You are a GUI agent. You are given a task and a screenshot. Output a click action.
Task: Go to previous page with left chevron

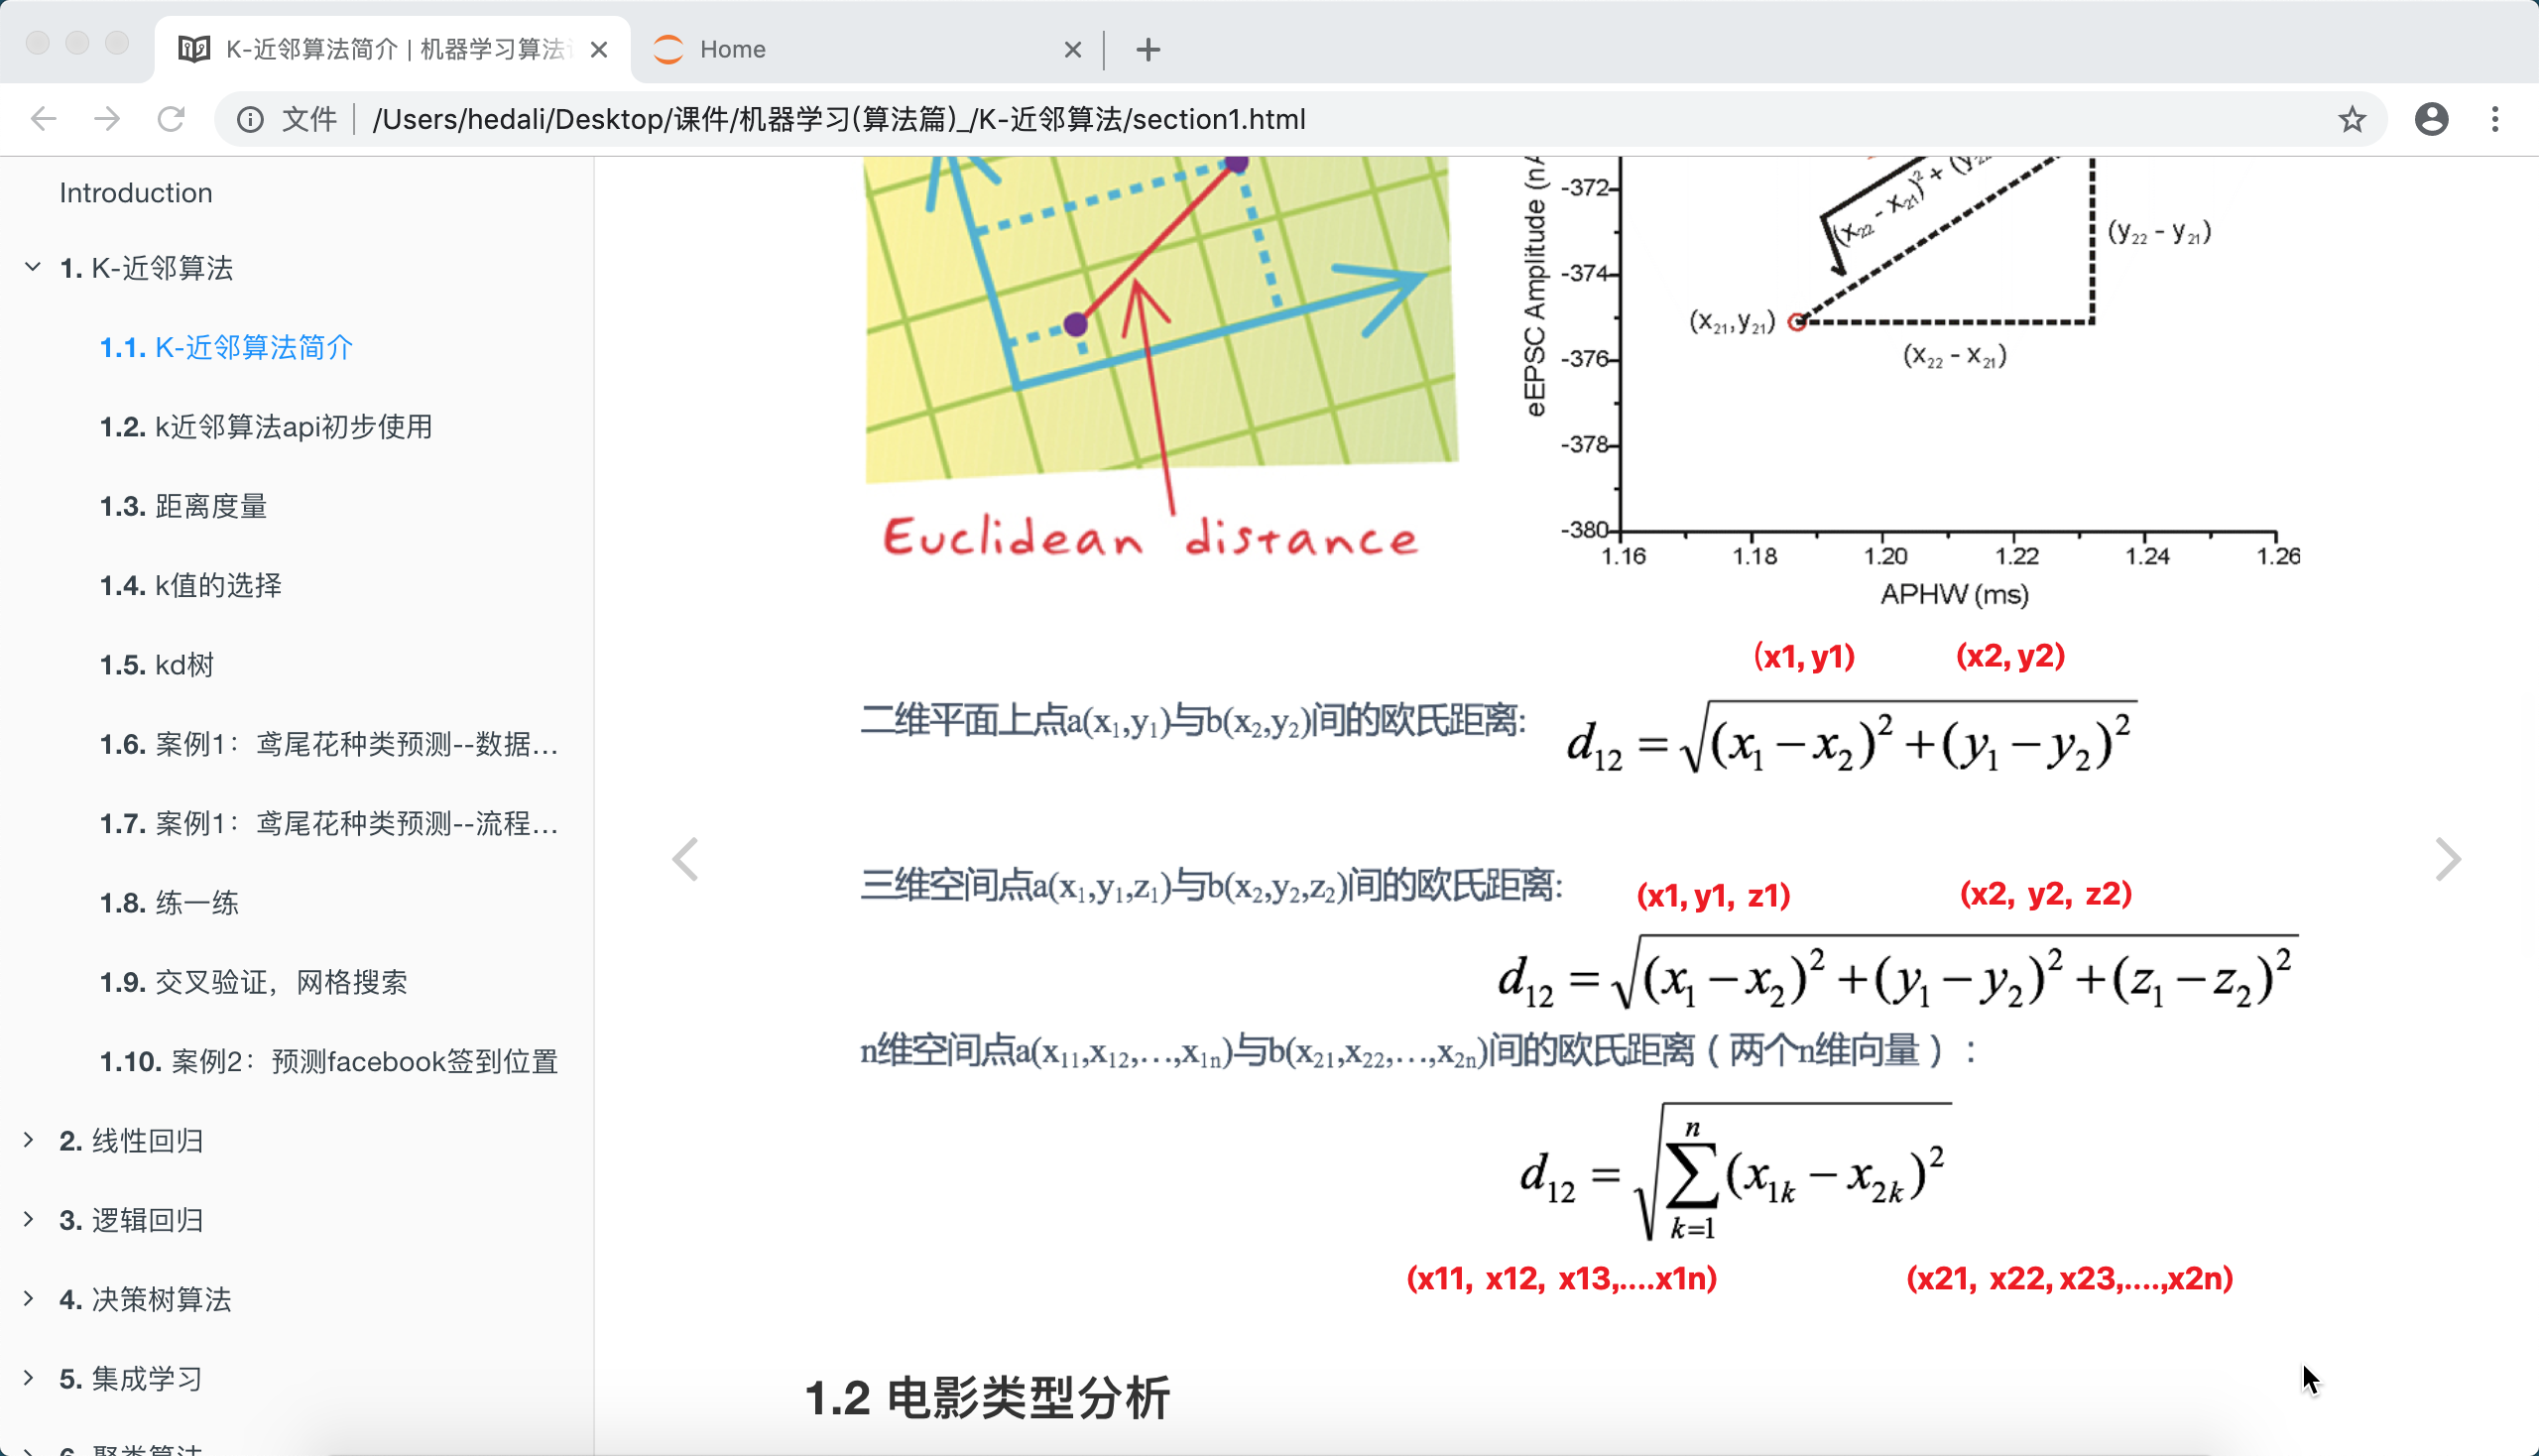tap(685, 859)
